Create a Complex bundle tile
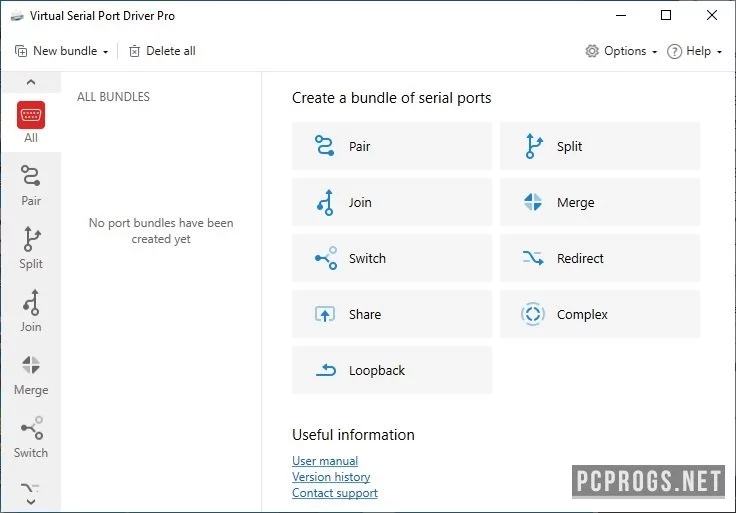 click(600, 314)
